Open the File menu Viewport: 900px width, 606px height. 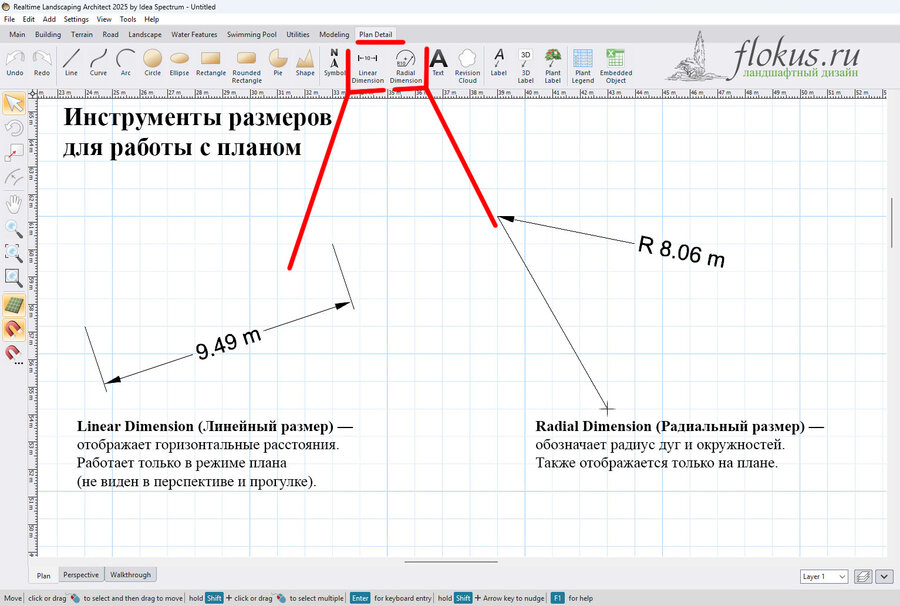pos(10,19)
